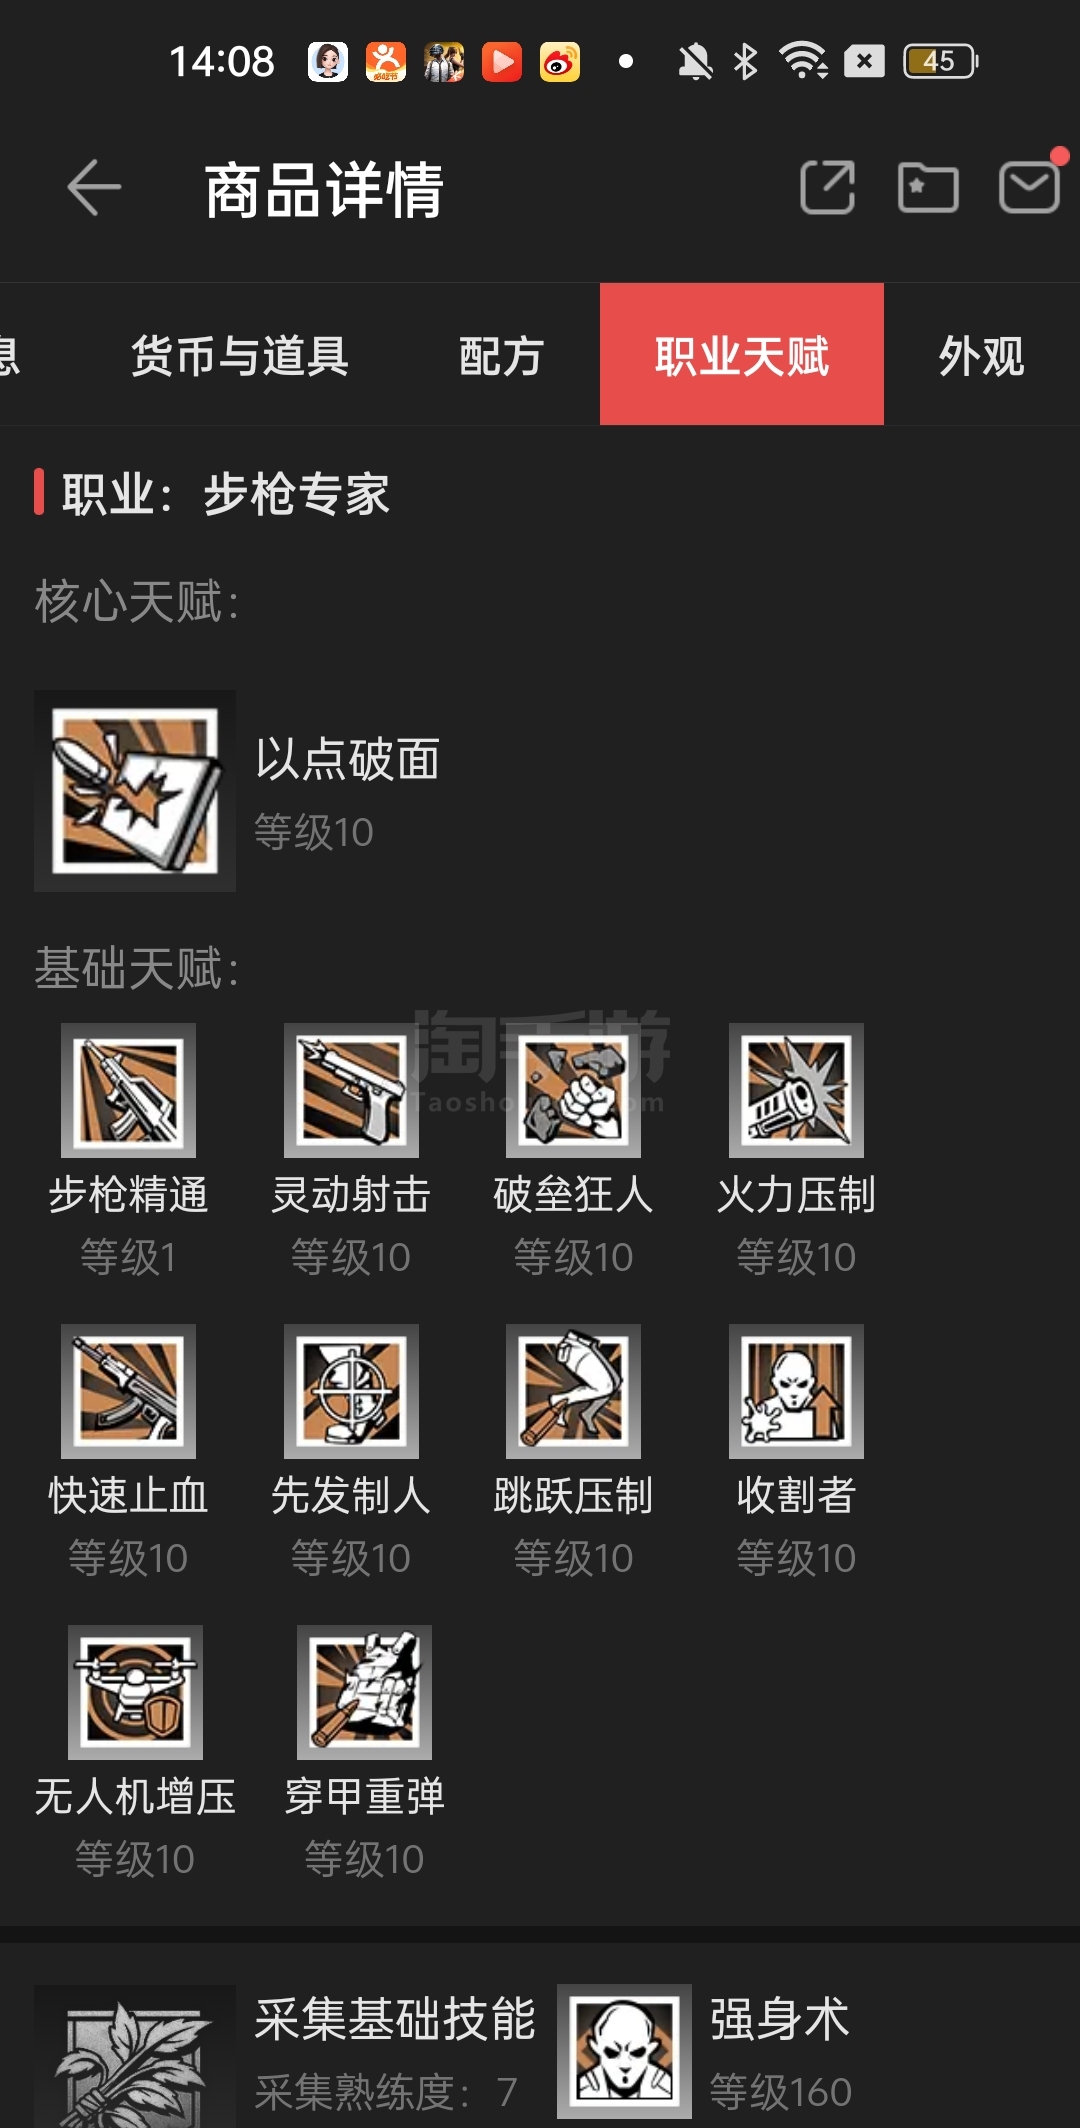Tap the 灵动射击 pistol icon
This screenshot has height=2128, width=1080.
(x=351, y=1090)
